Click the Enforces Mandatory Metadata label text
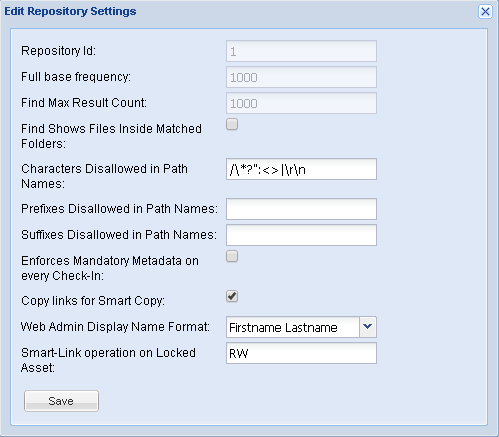Image resolution: width=499 pixels, height=437 pixels. (x=110, y=268)
